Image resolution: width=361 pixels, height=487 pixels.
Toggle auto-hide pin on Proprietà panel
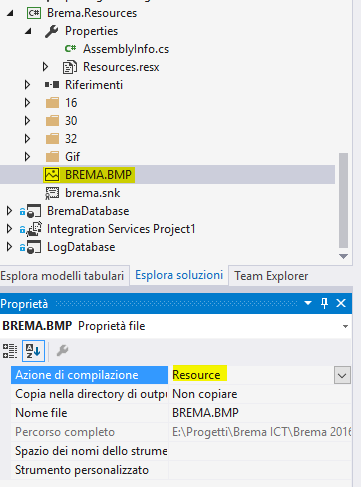[x=324, y=303]
